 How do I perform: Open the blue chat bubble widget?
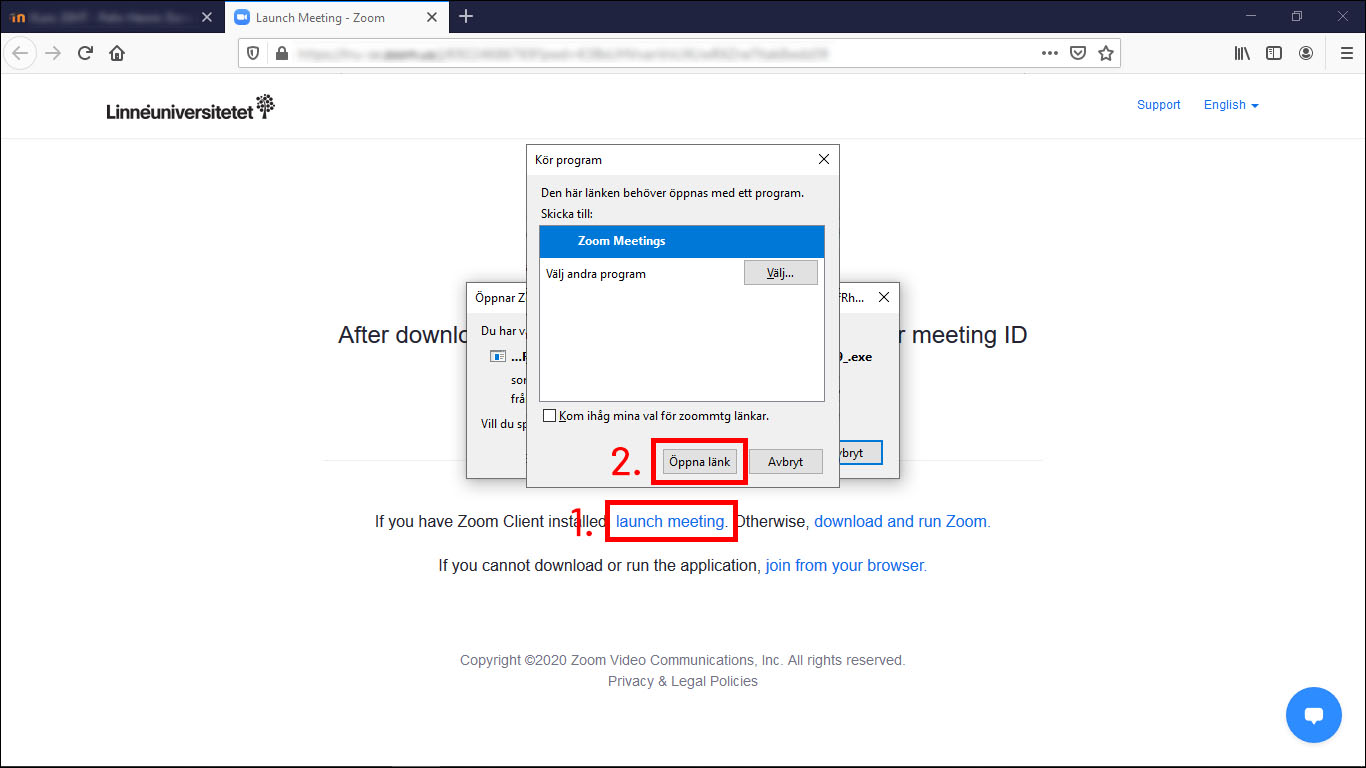coord(1313,715)
